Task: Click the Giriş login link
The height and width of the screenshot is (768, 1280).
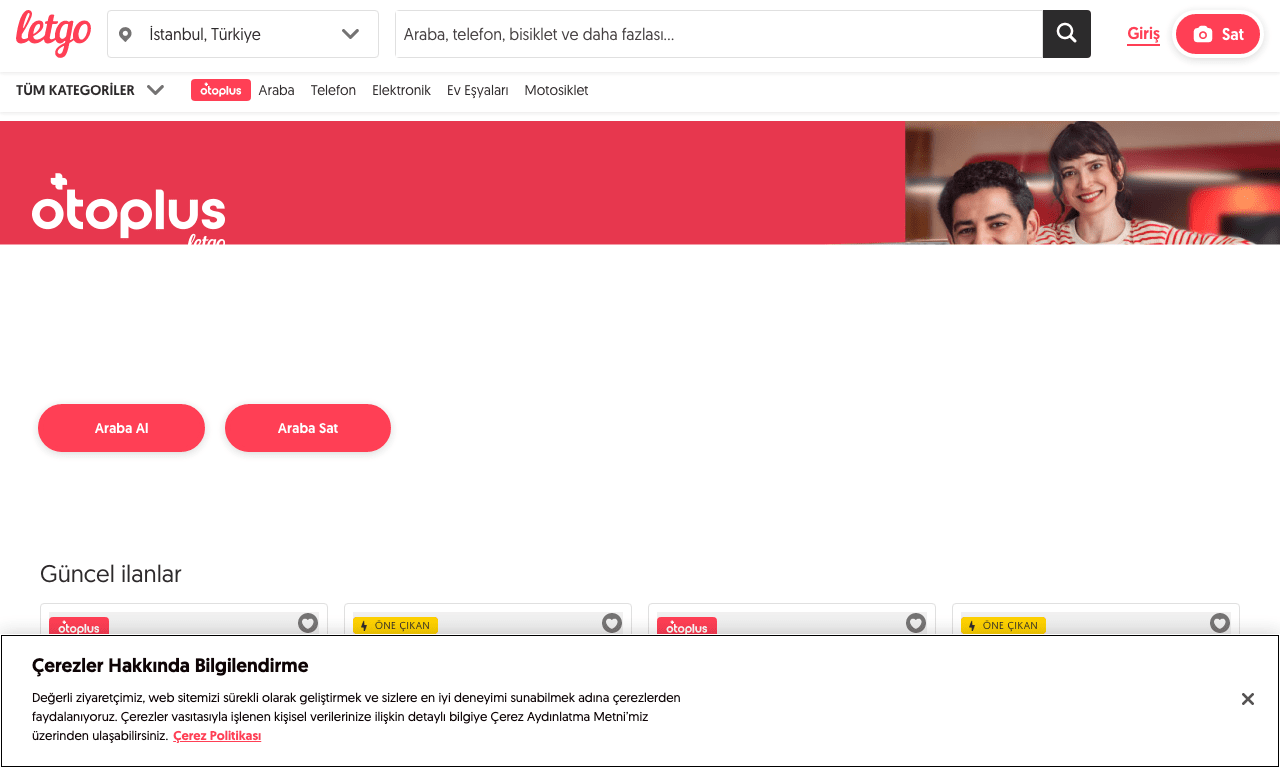Action: 1143,34
